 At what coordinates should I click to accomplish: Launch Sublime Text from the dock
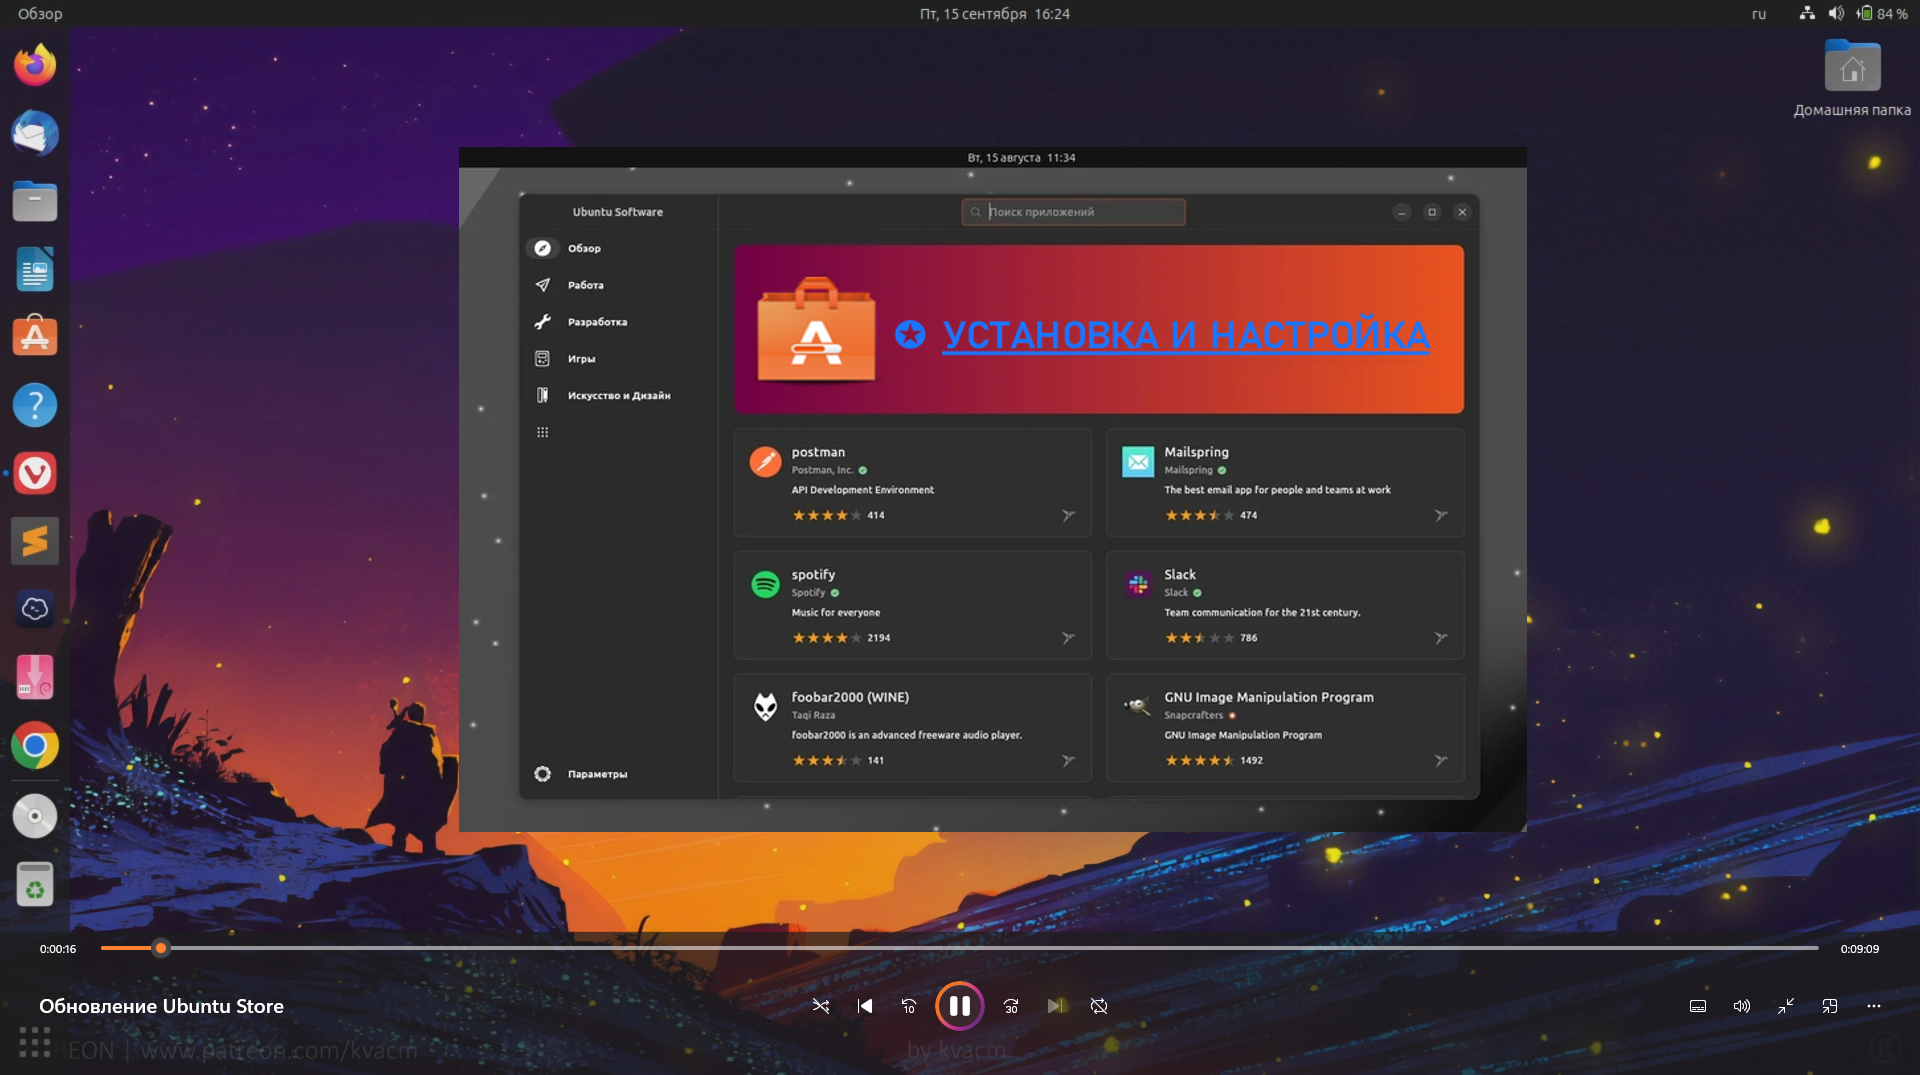pos(35,541)
